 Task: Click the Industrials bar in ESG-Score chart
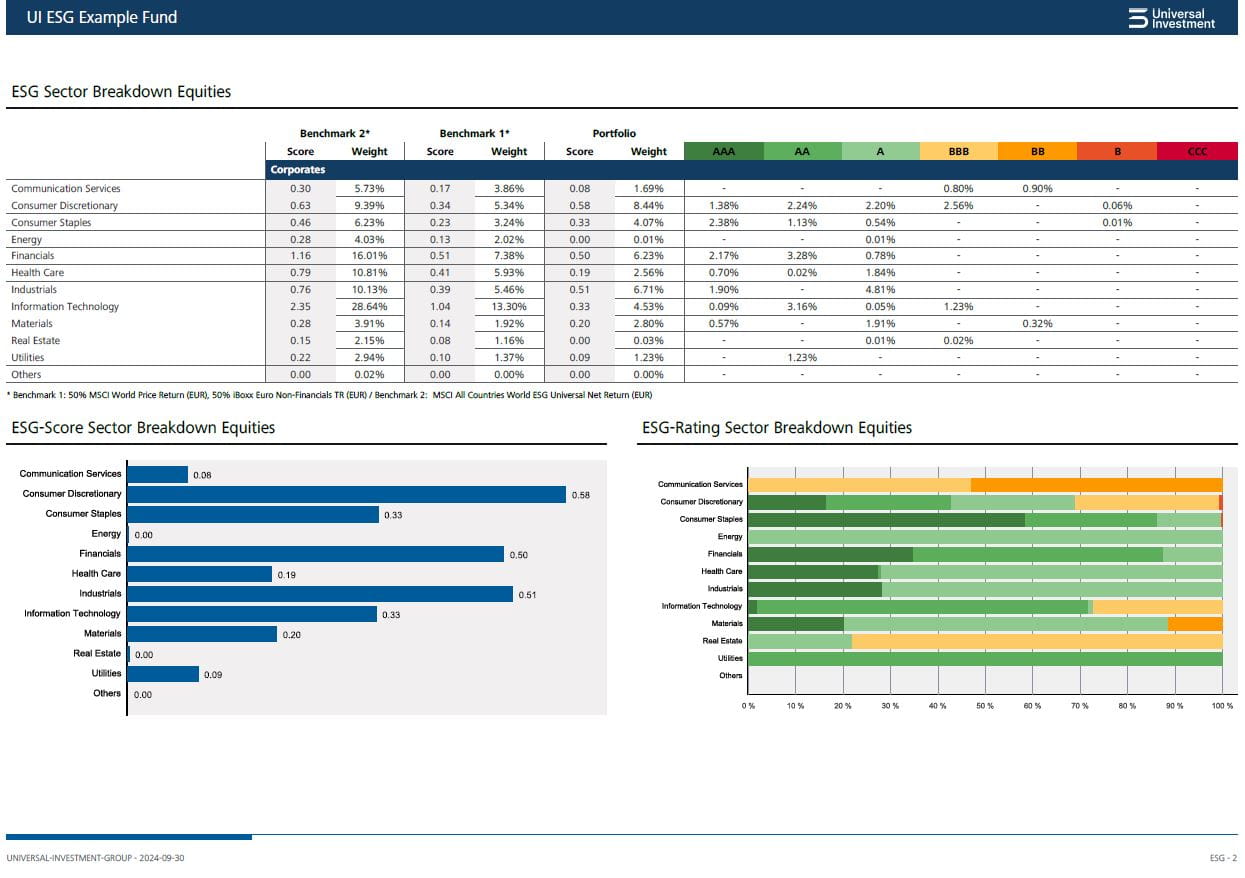[x=320, y=594]
